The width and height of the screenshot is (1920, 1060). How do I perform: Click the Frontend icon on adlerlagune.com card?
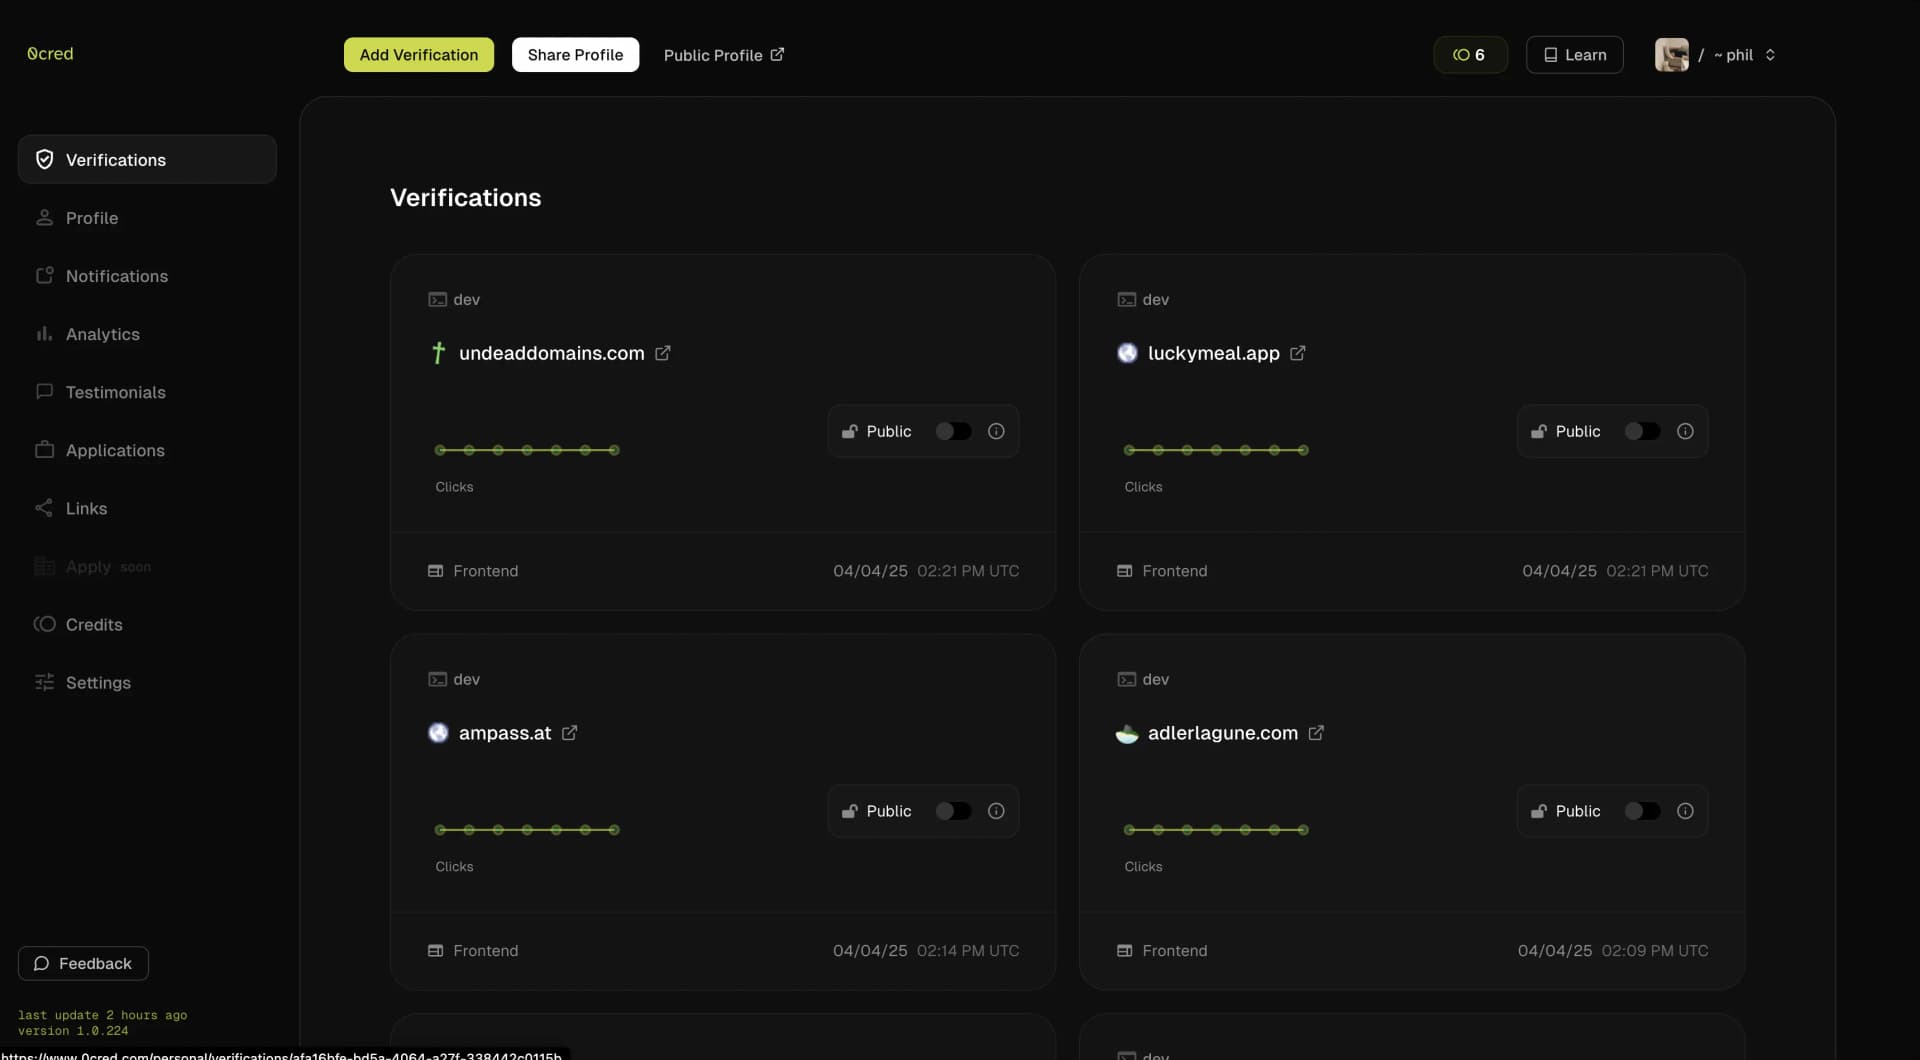coord(1126,950)
